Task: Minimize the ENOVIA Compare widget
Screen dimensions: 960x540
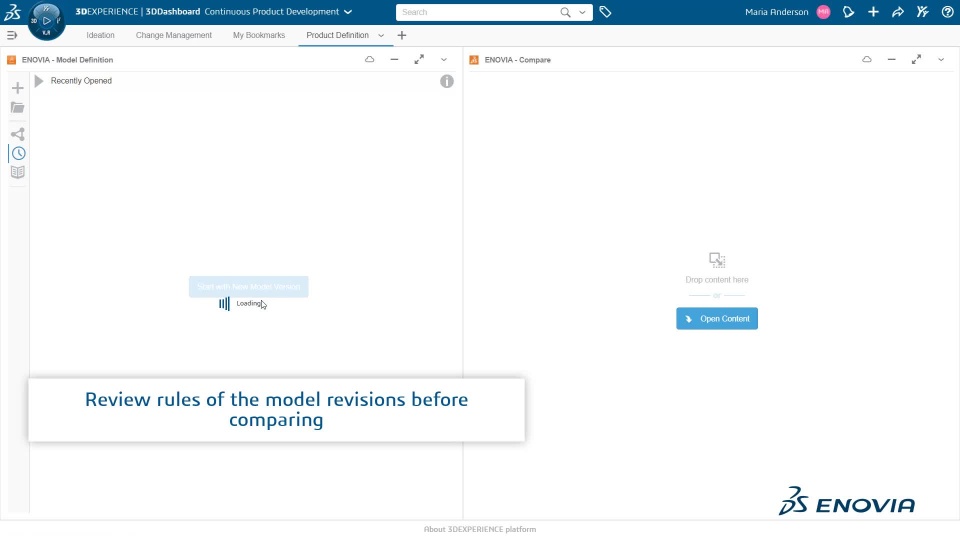Action: coord(891,59)
